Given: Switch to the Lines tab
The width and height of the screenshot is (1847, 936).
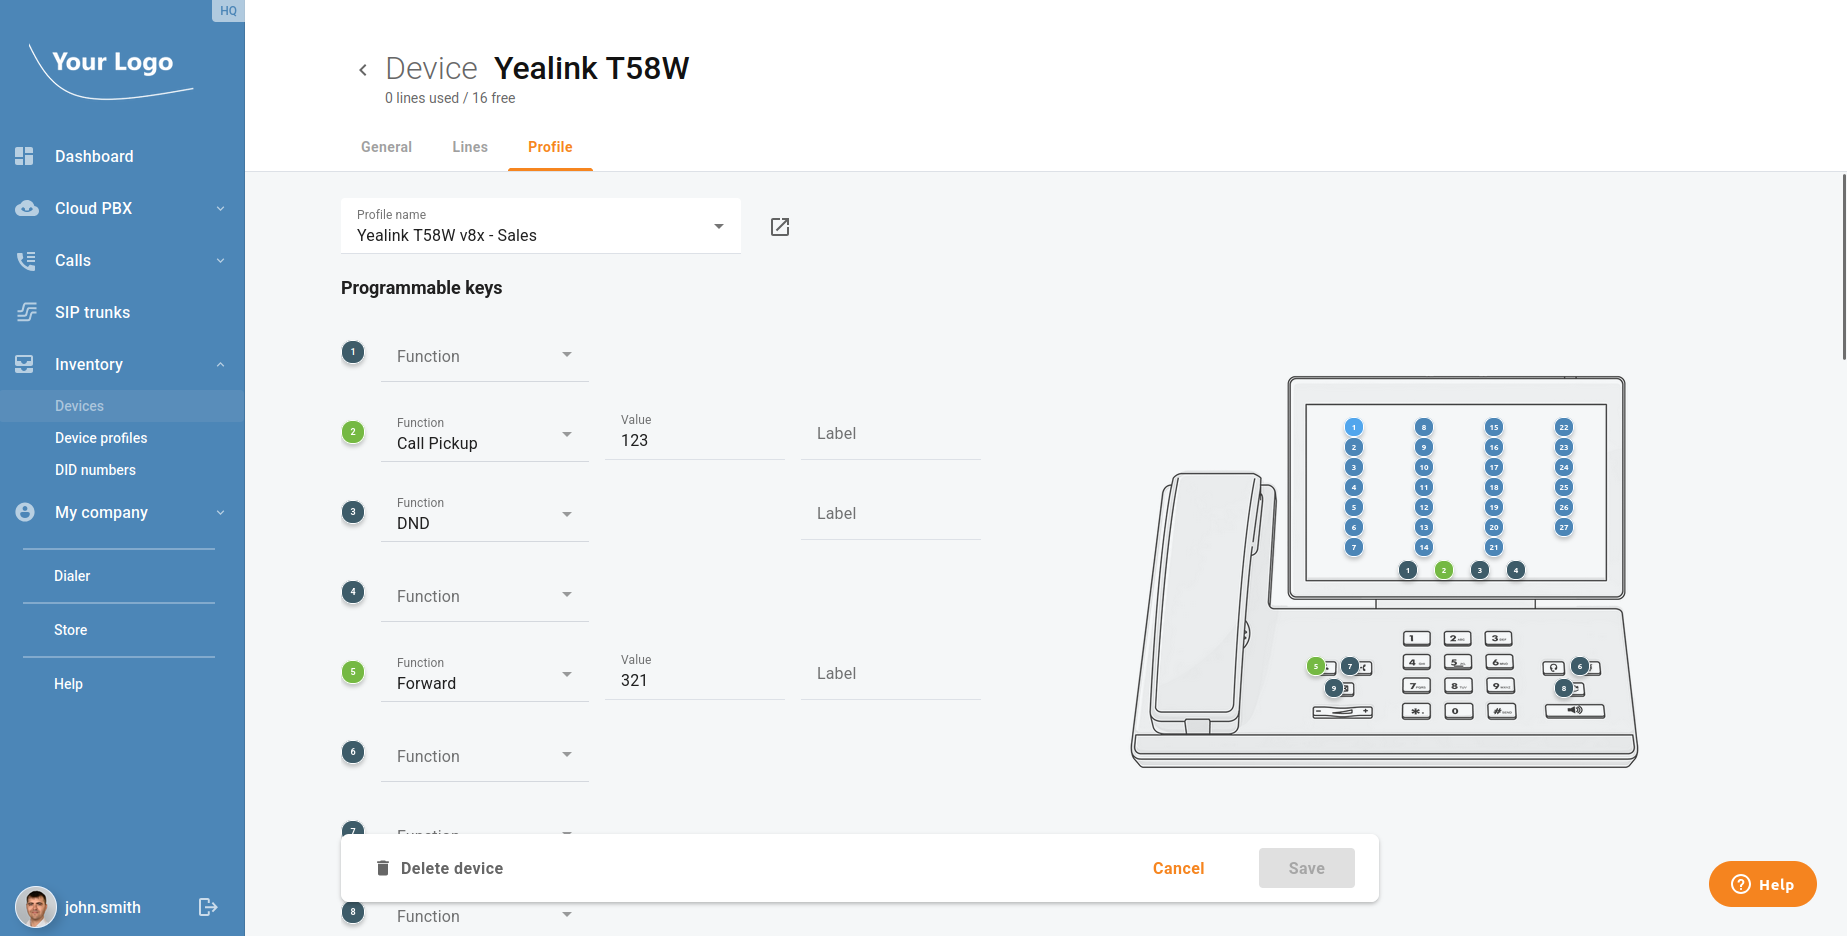Looking at the screenshot, I should pos(470,147).
